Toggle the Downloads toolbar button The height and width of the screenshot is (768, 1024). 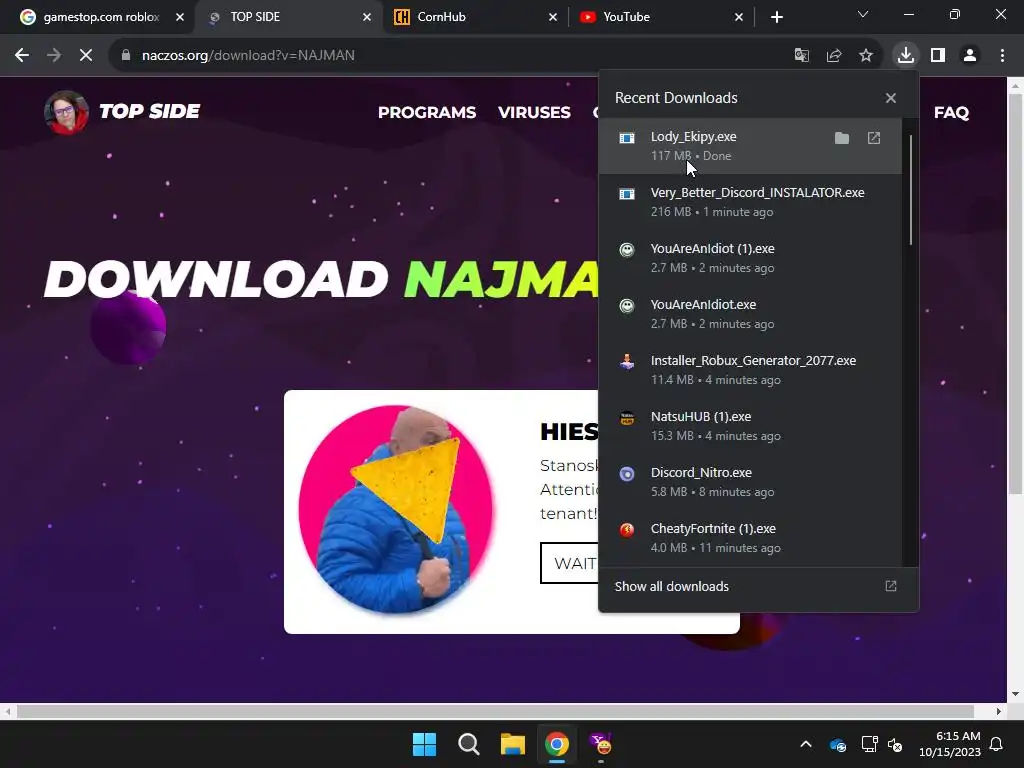906,55
